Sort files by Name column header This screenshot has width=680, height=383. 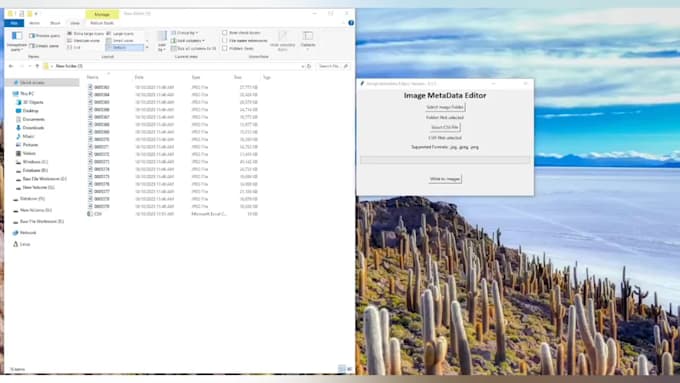93,77
